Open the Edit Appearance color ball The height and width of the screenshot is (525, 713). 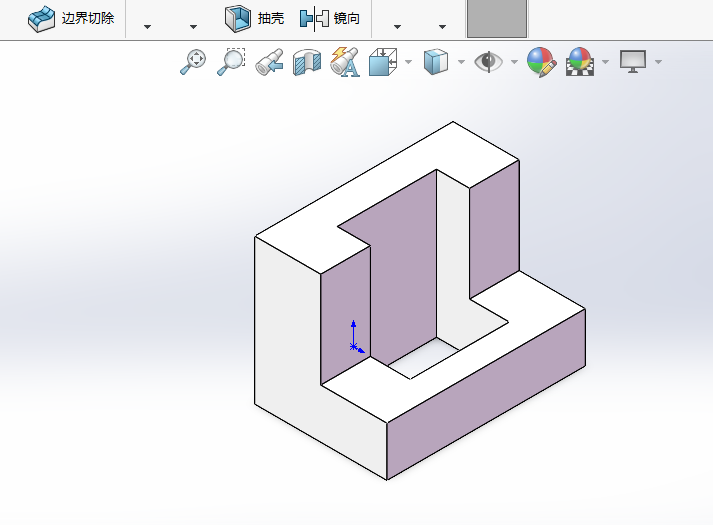[541, 62]
